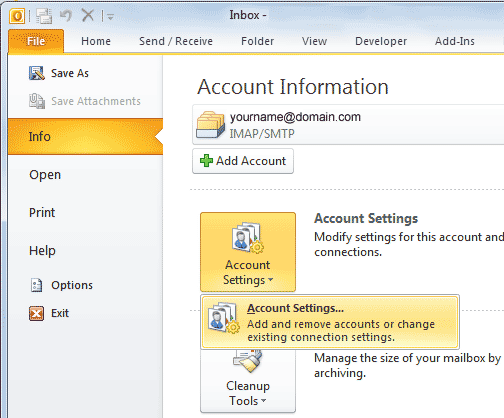Choose Account Settings... from the dropdown menu
This screenshot has height=418, width=504.
(x=330, y=322)
